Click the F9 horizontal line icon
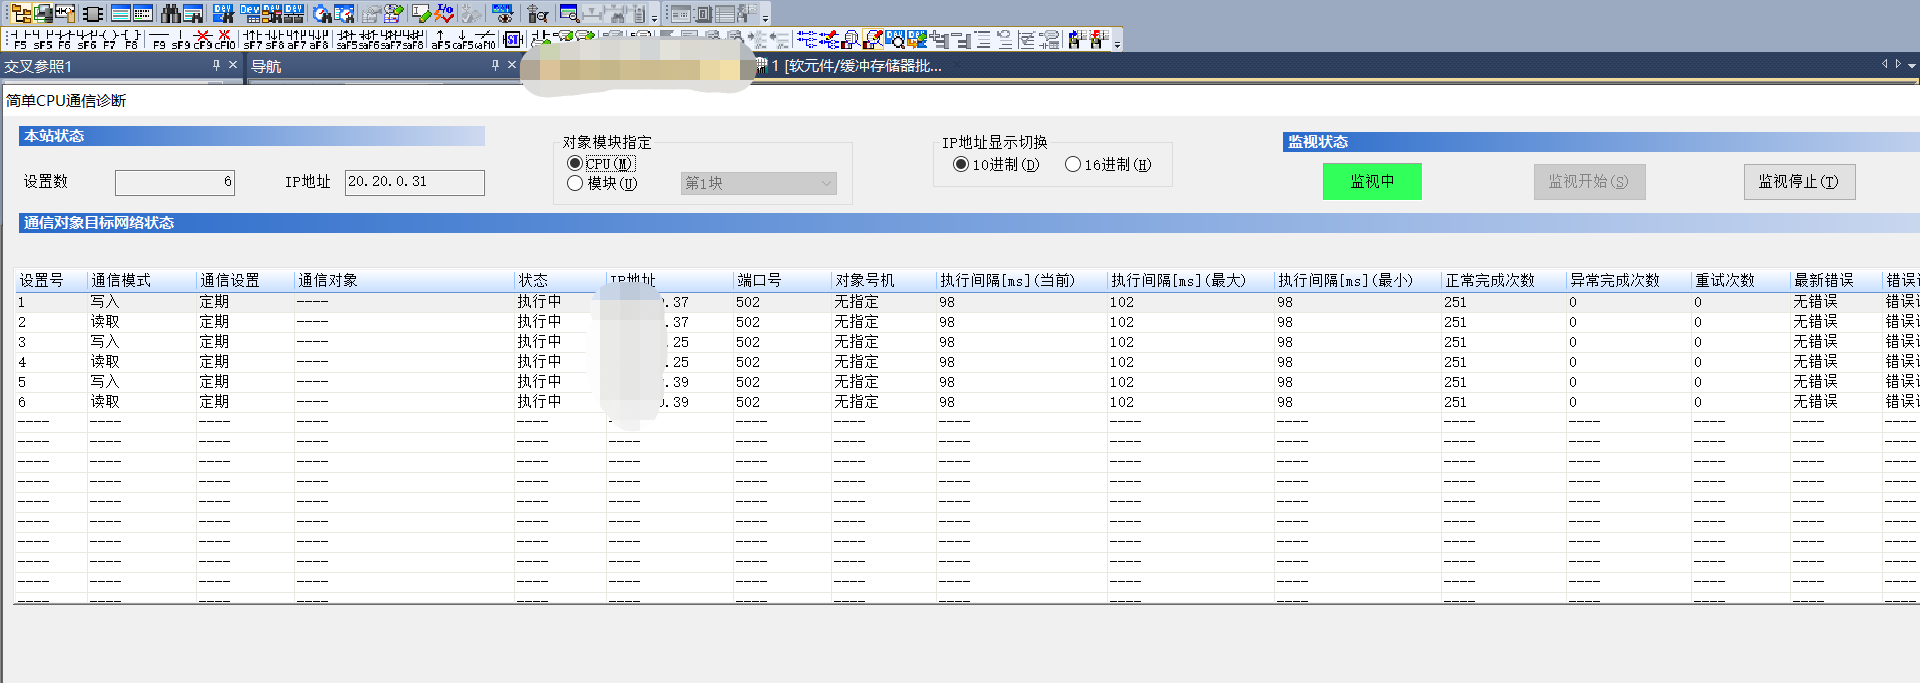This screenshot has height=683, width=1920. pyautogui.click(x=159, y=39)
